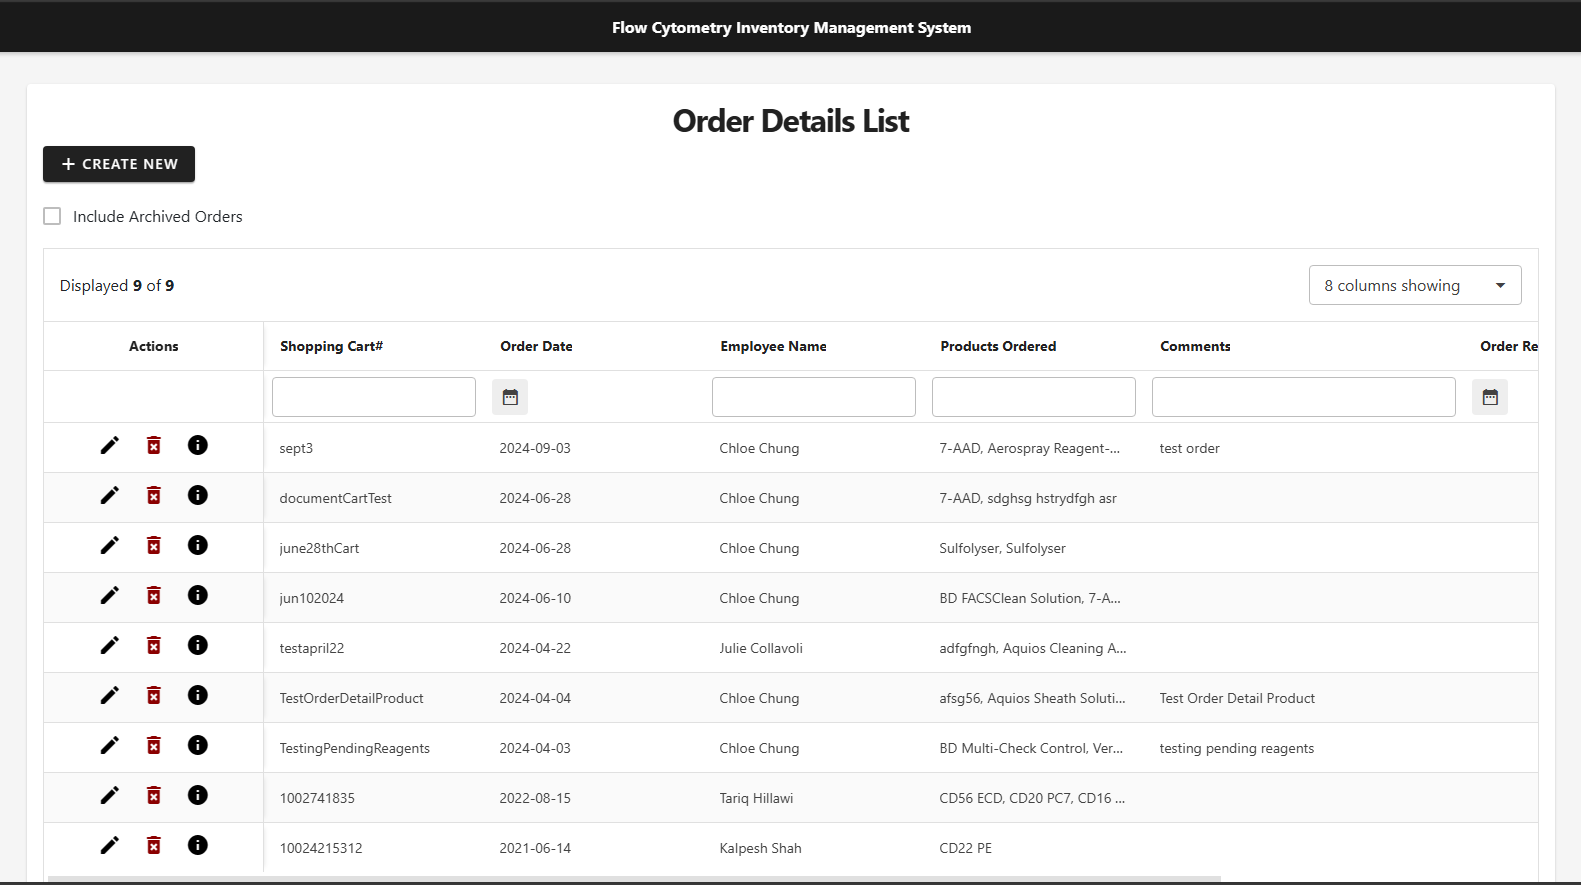Viewport: 1581px width, 885px height.
Task: Select 'CD22 PE' products cell
Action: 965,848
